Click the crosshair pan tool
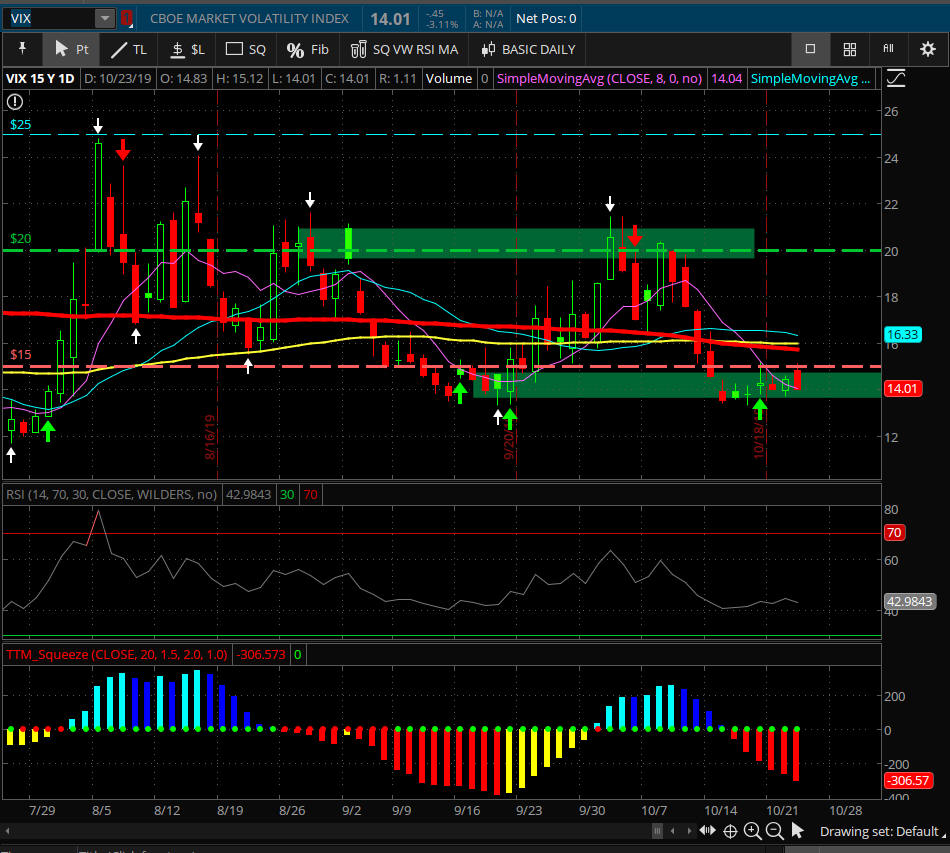 (730, 831)
